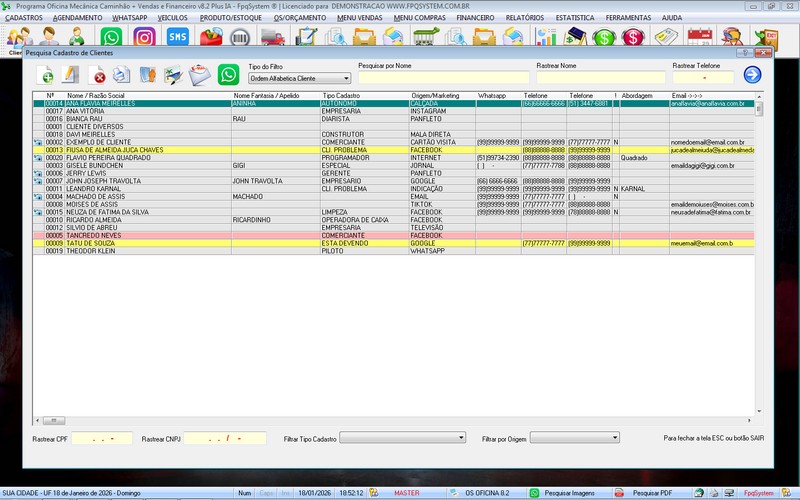
Task: Click the calendar icon in main toolbar
Action: [699, 37]
